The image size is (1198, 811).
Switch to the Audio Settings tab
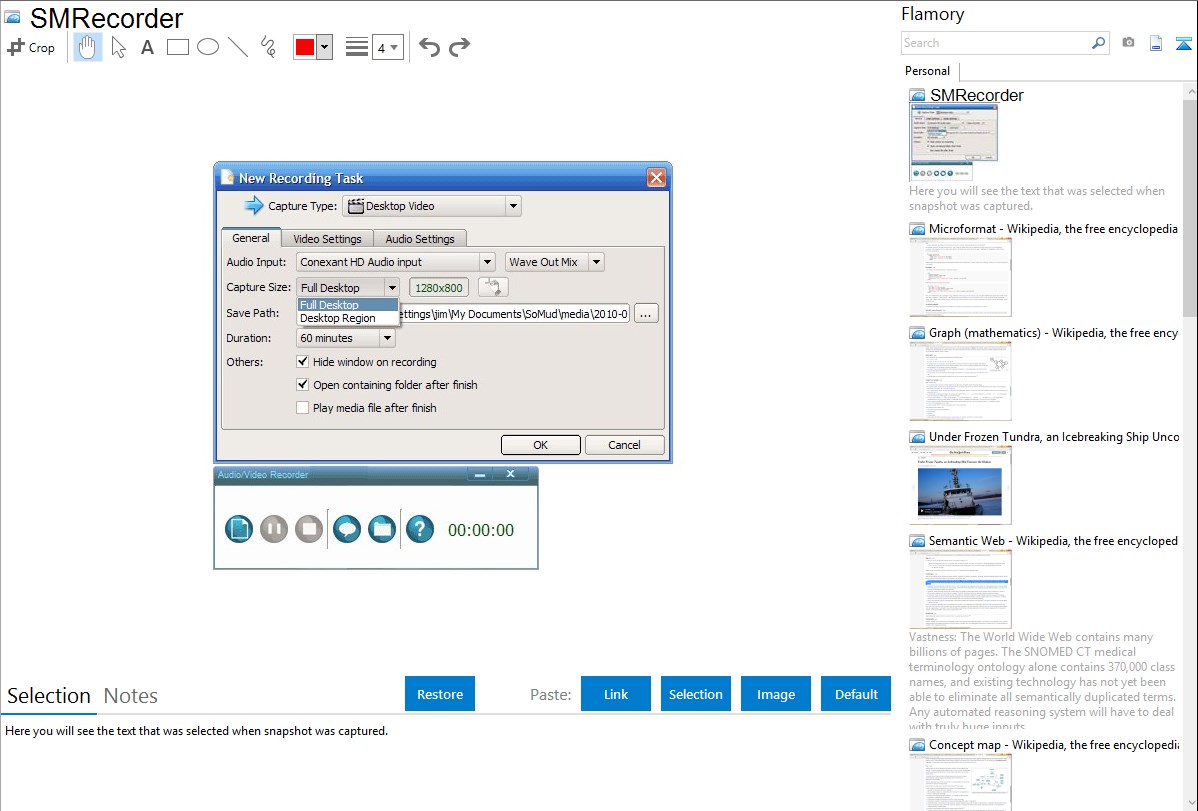[x=419, y=238]
